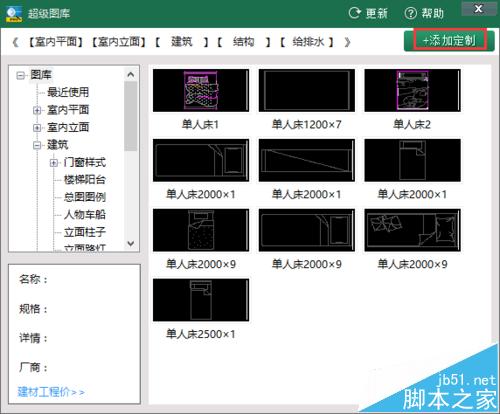Viewport: 500px width, 414px height.
Task: Select 室内平面 tree item label
Action: (x=68, y=110)
